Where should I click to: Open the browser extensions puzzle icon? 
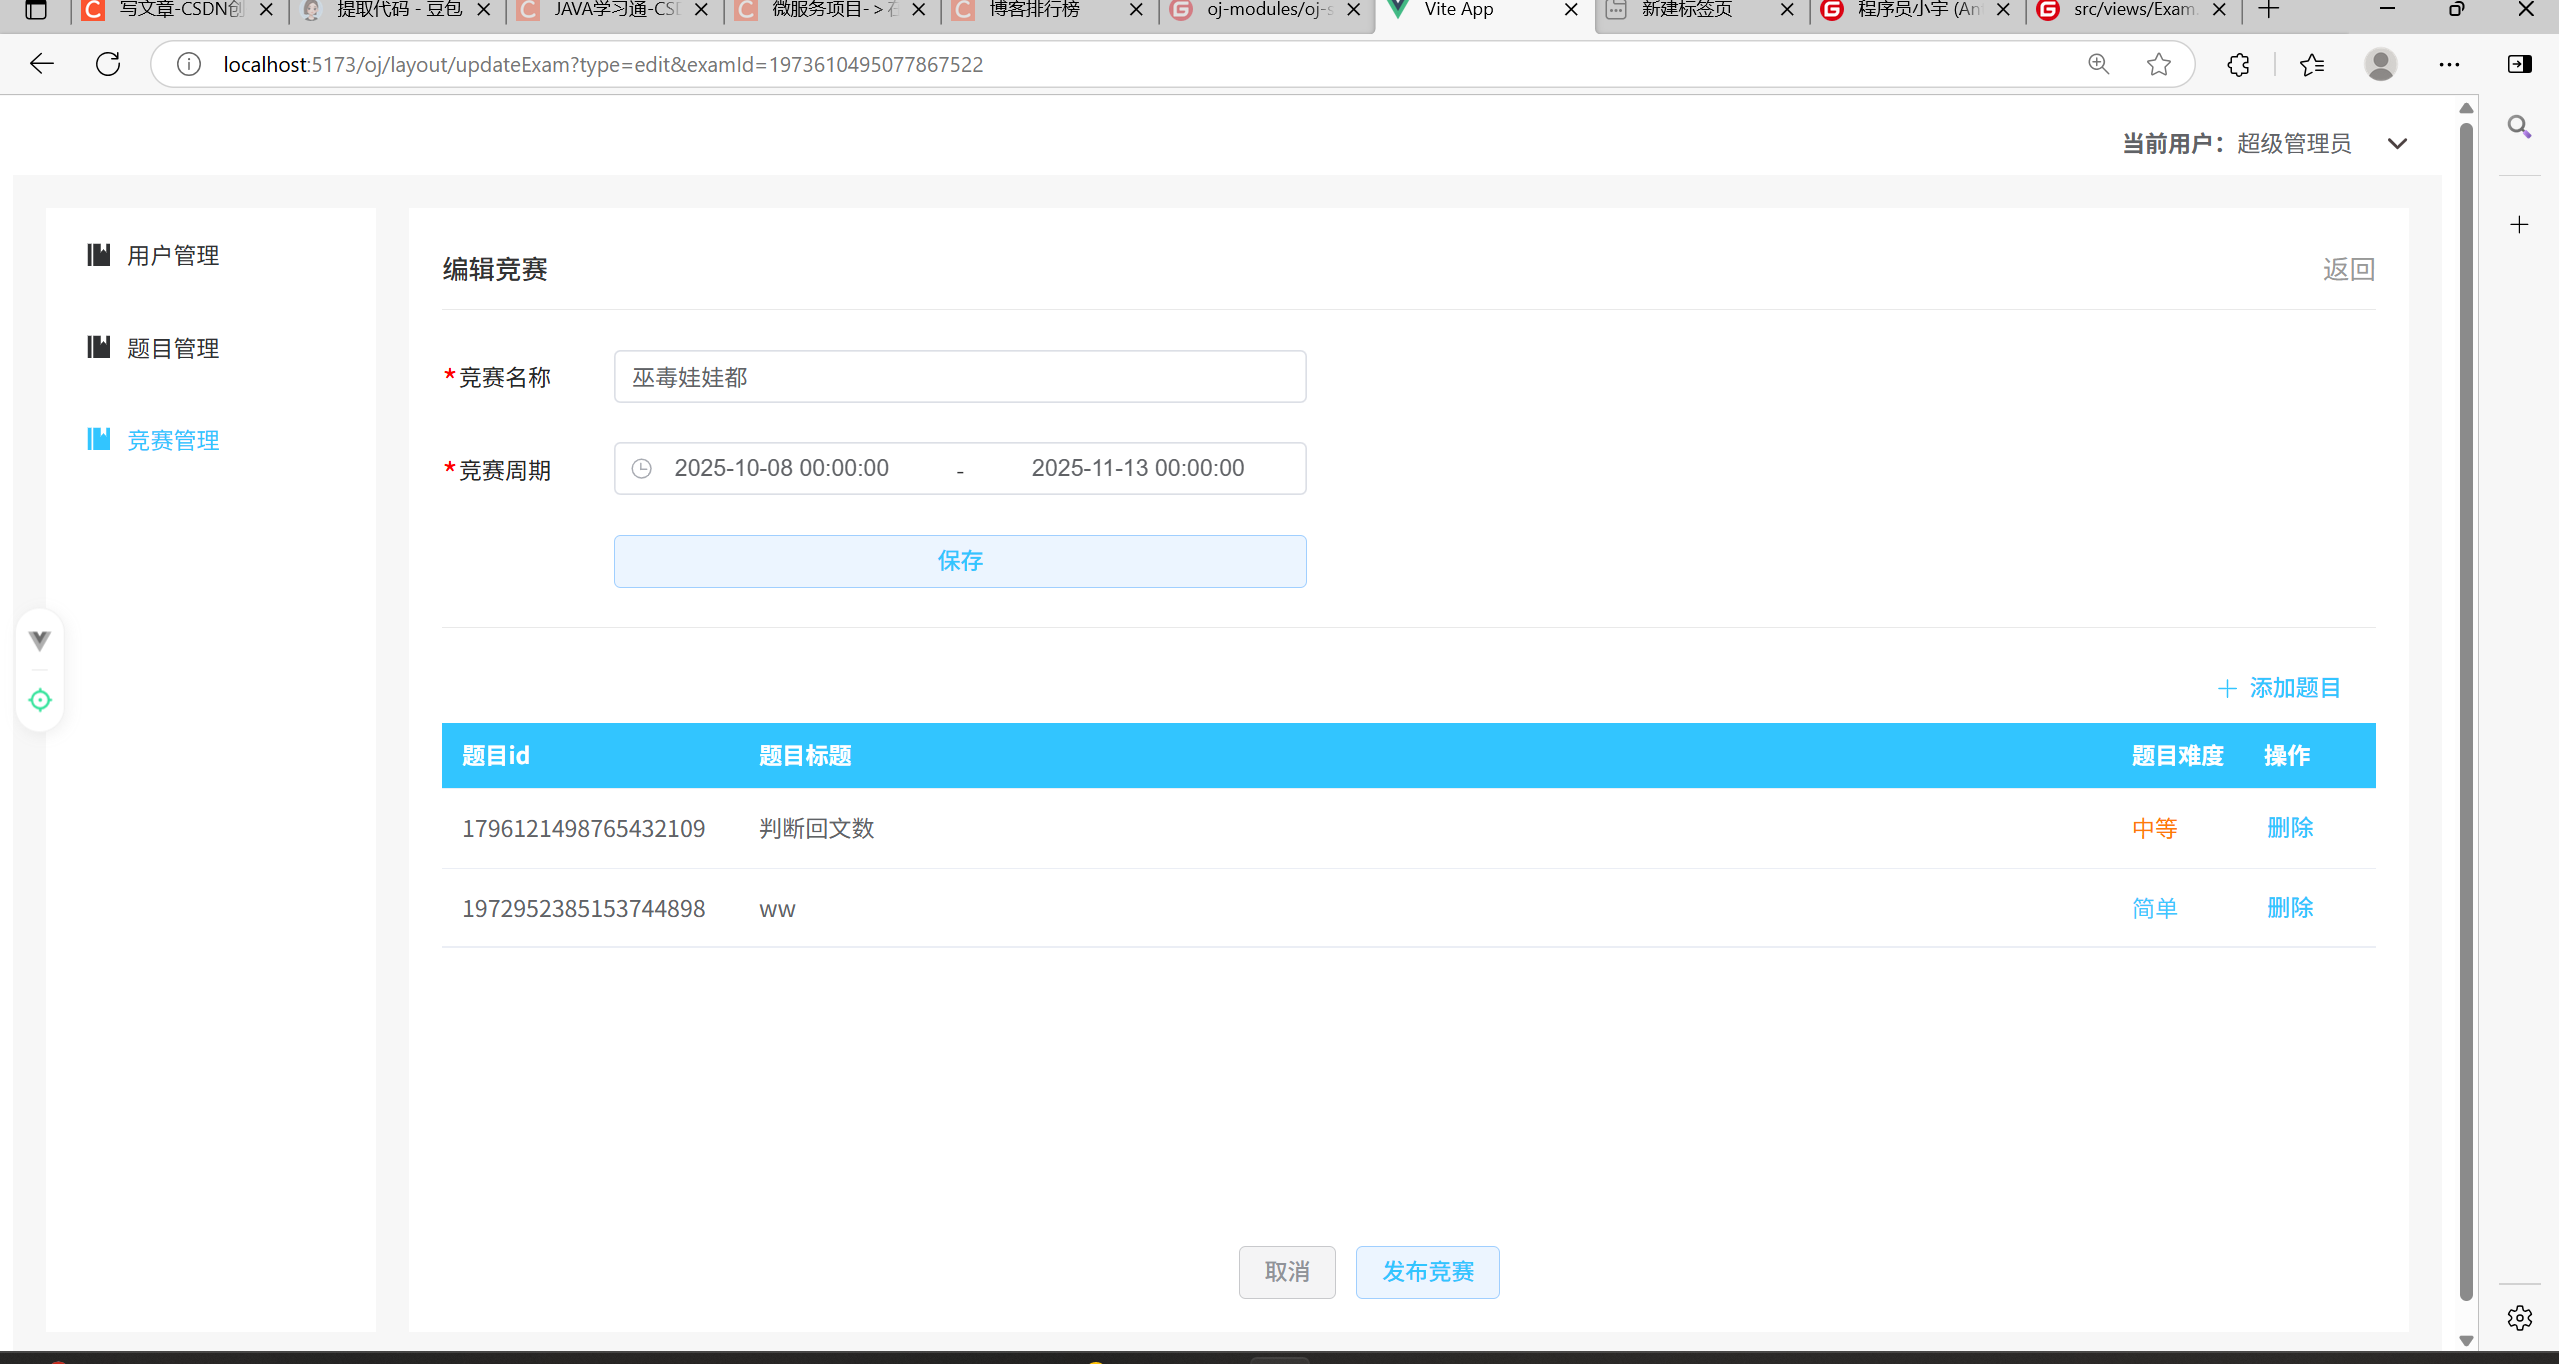click(x=2238, y=65)
